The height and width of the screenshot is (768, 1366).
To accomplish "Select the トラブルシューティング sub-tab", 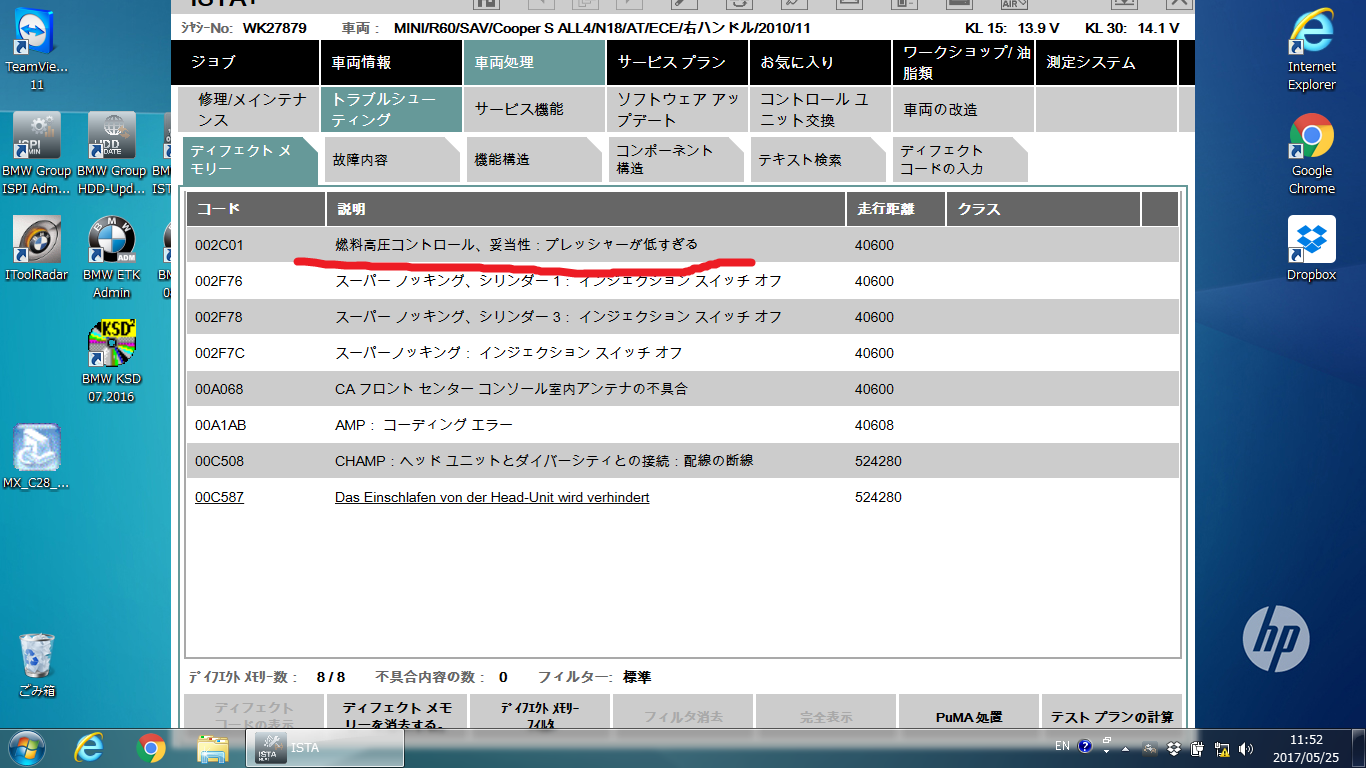I will coord(391,110).
